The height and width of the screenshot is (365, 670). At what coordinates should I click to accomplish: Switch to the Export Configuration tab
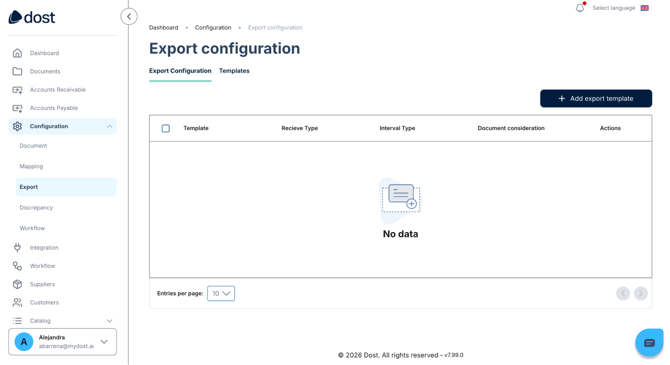coord(180,71)
